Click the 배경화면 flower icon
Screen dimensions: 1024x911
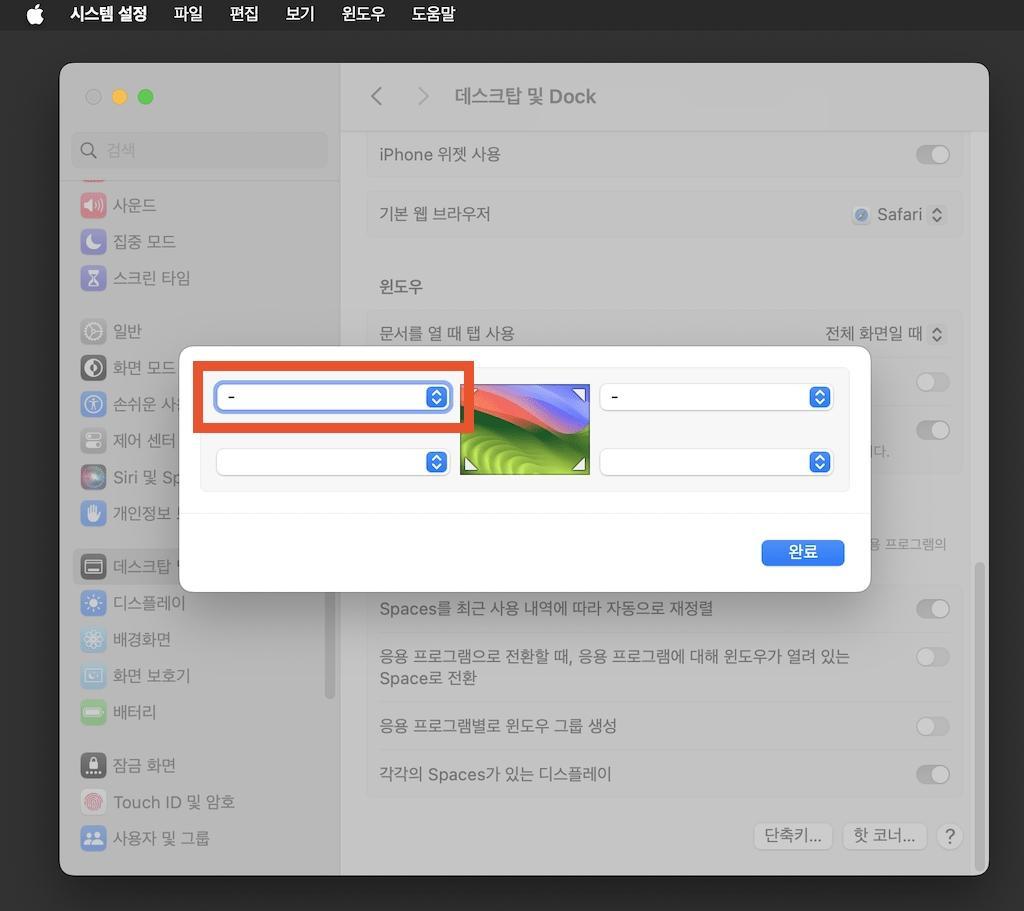click(93, 639)
